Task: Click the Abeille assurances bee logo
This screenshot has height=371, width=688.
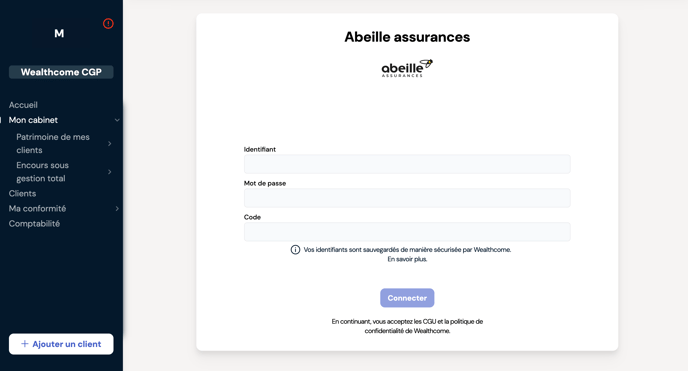Action: pyautogui.click(x=407, y=68)
